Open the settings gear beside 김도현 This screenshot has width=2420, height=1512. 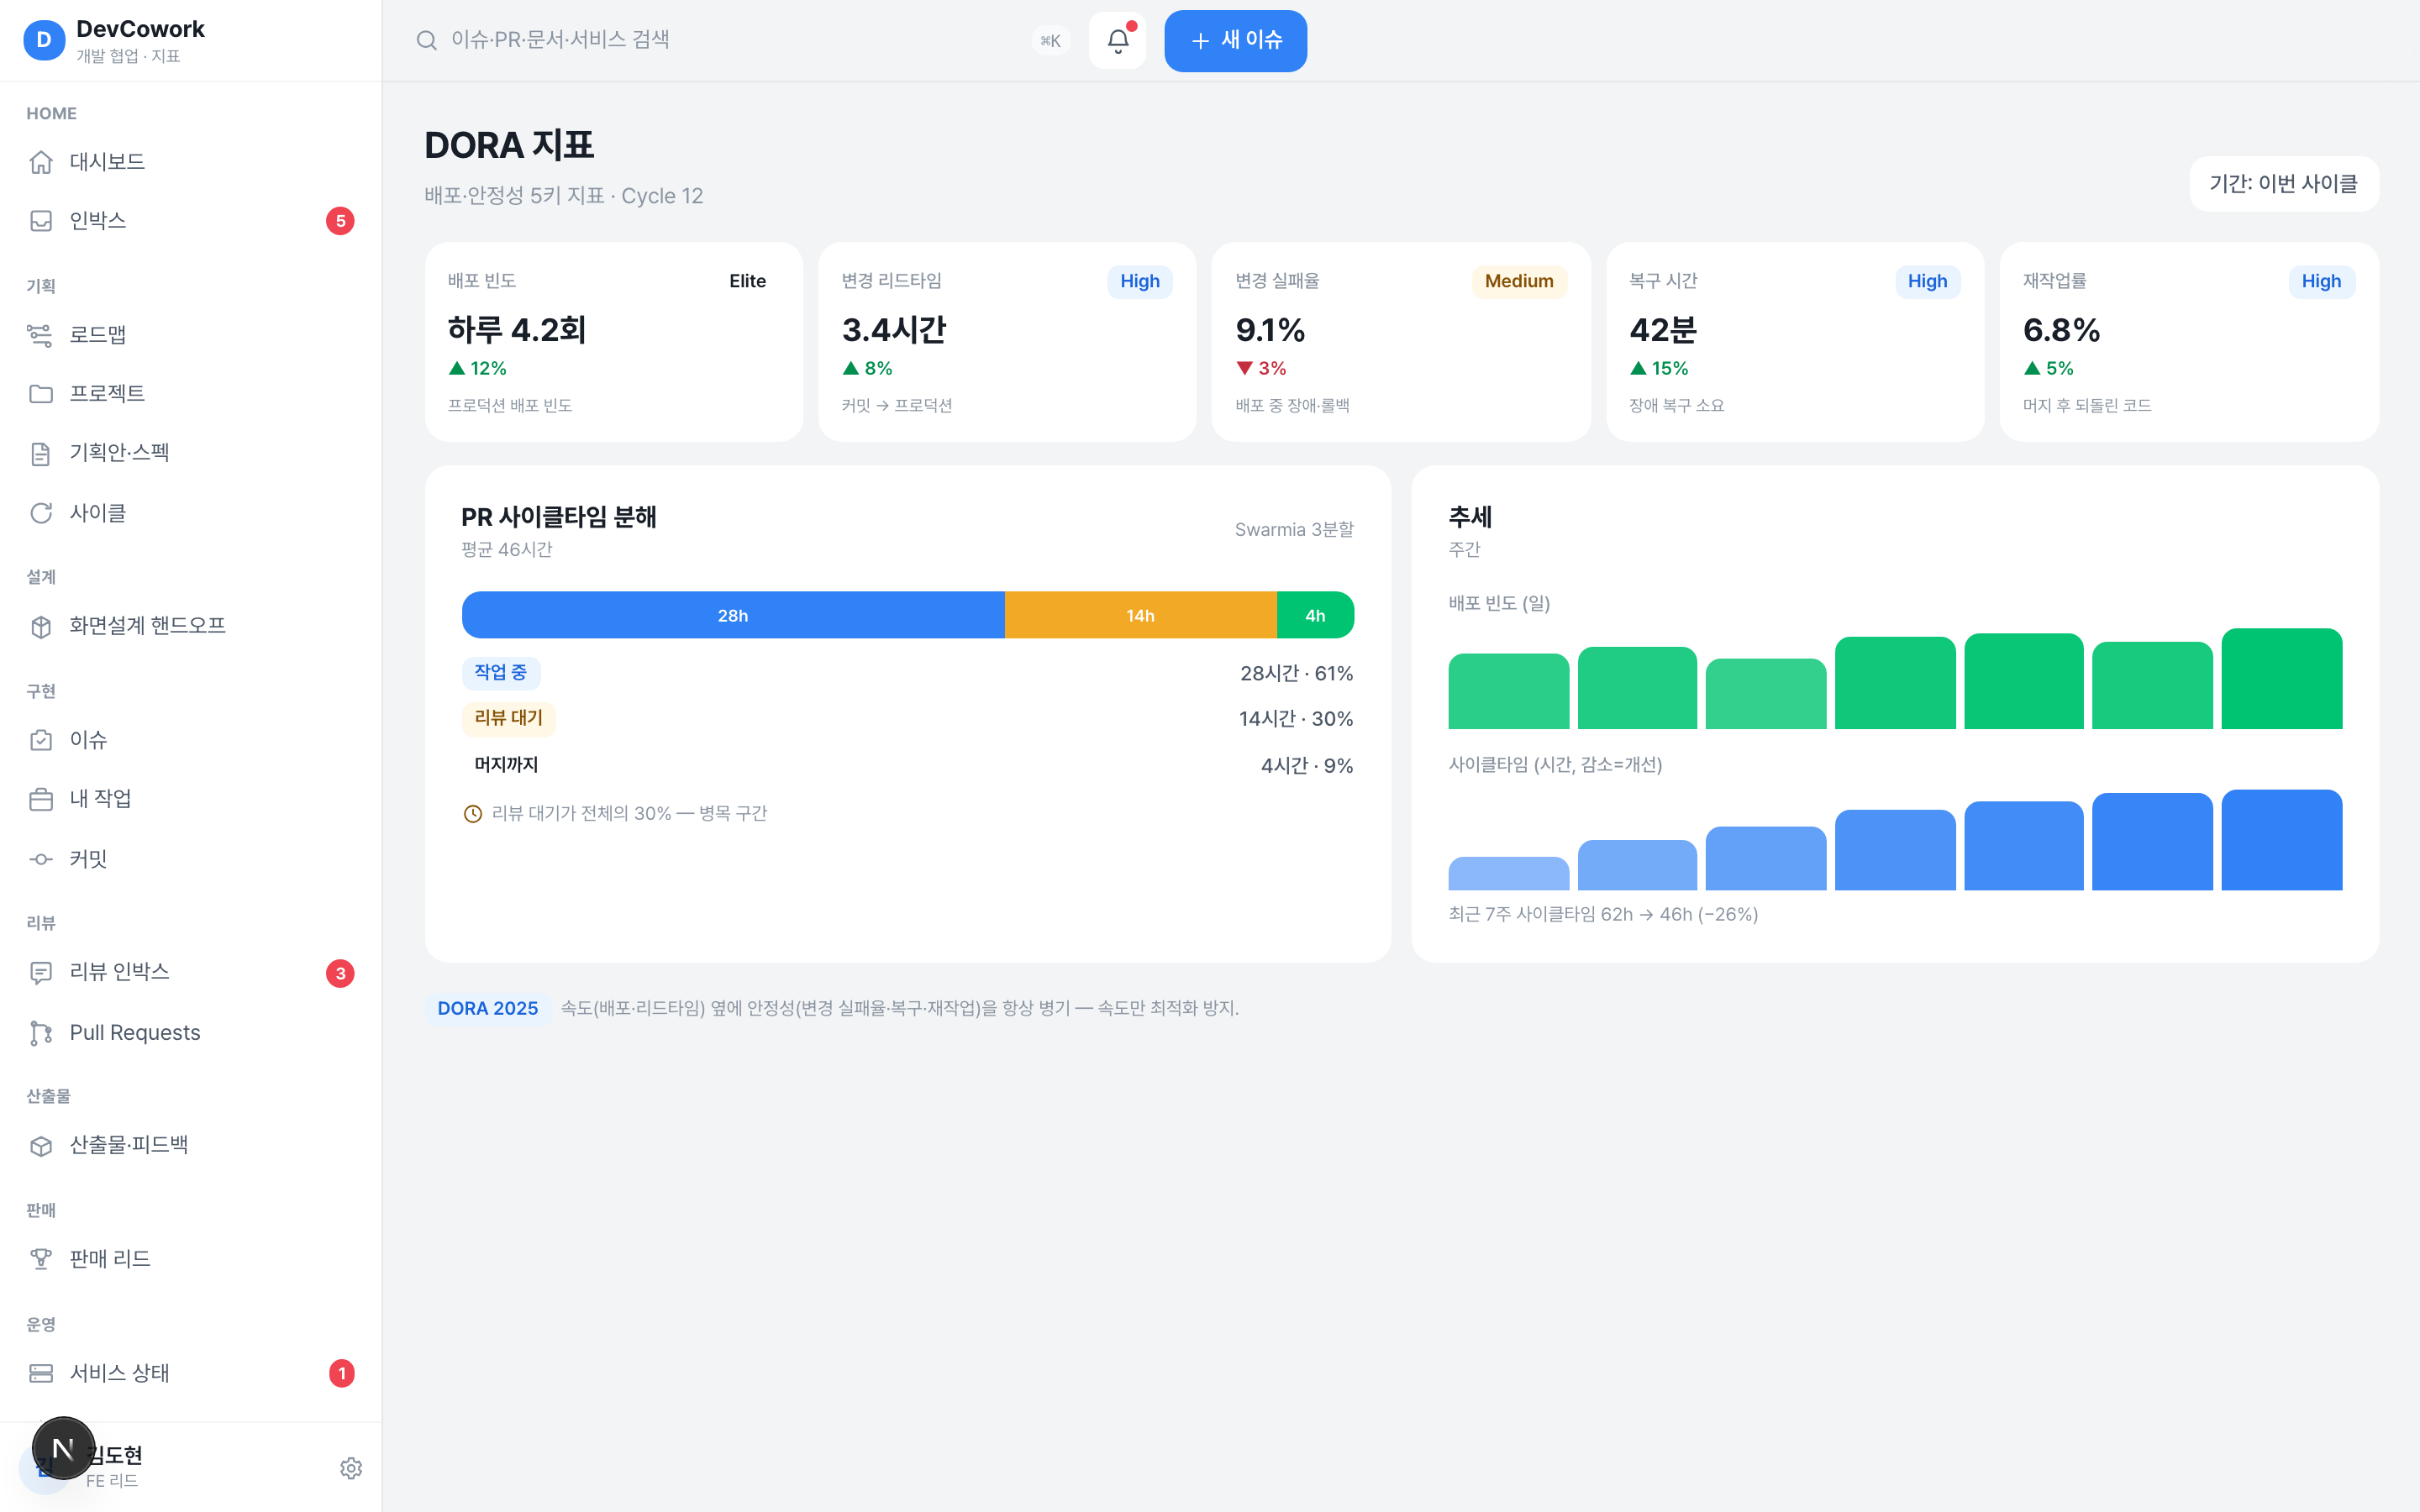351,1468
